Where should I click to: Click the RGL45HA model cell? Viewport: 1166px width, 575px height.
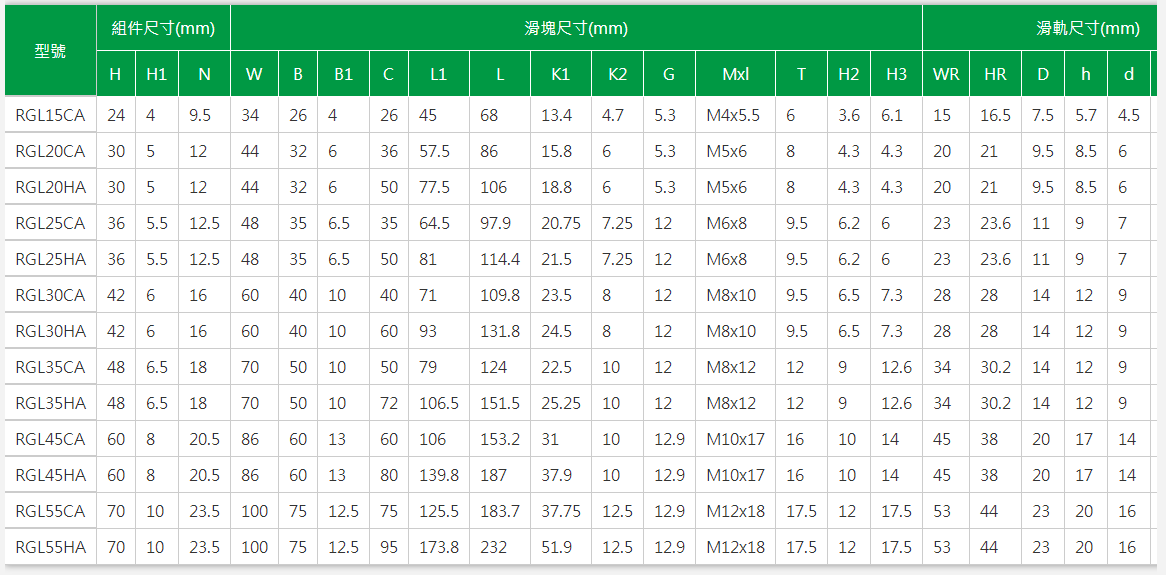(x=50, y=475)
